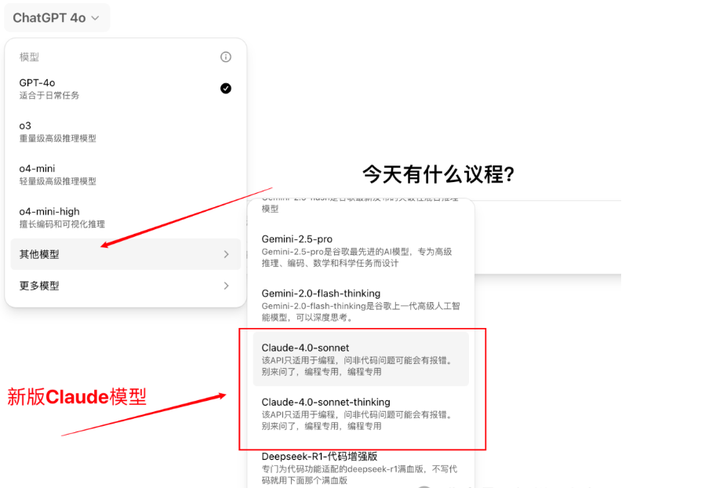Click the model info circle icon
This screenshot has width=720, height=488.
coord(225,57)
